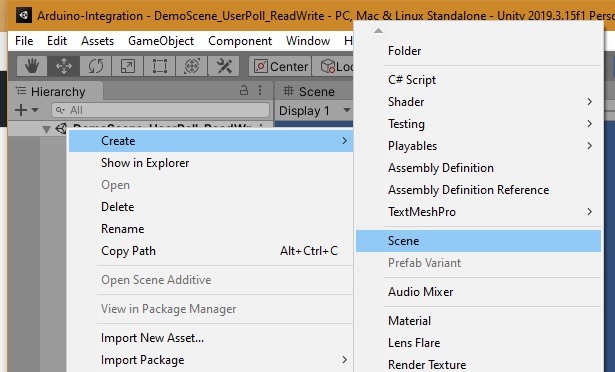Select the Transform tool icon

tap(191, 66)
